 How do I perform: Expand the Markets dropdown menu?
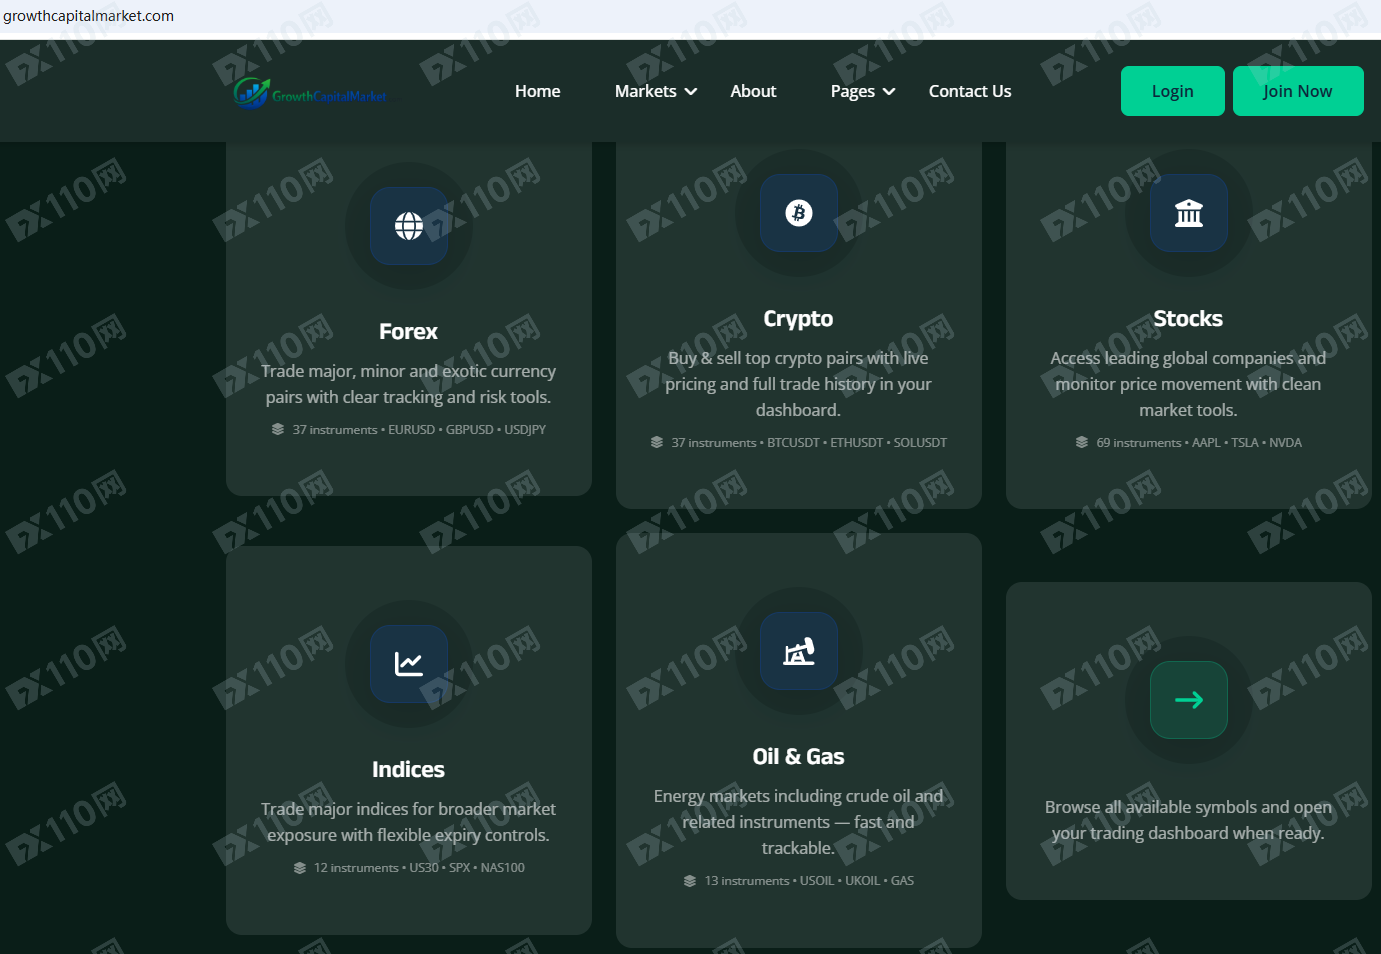coord(655,91)
